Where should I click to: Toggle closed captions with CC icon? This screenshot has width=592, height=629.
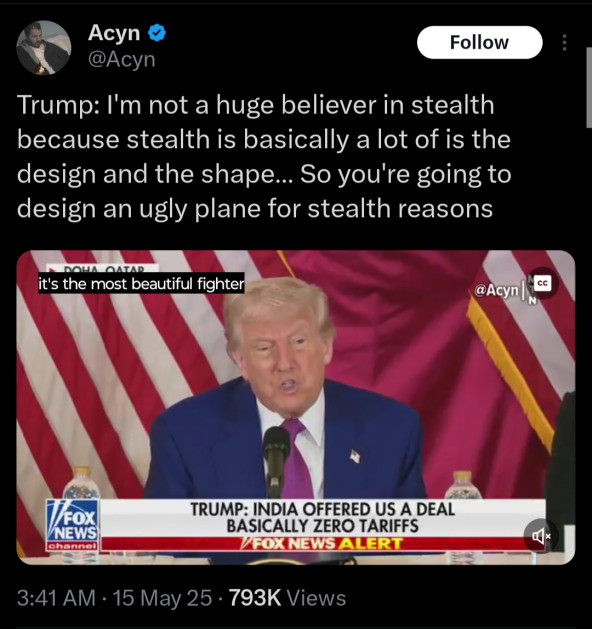point(542,283)
